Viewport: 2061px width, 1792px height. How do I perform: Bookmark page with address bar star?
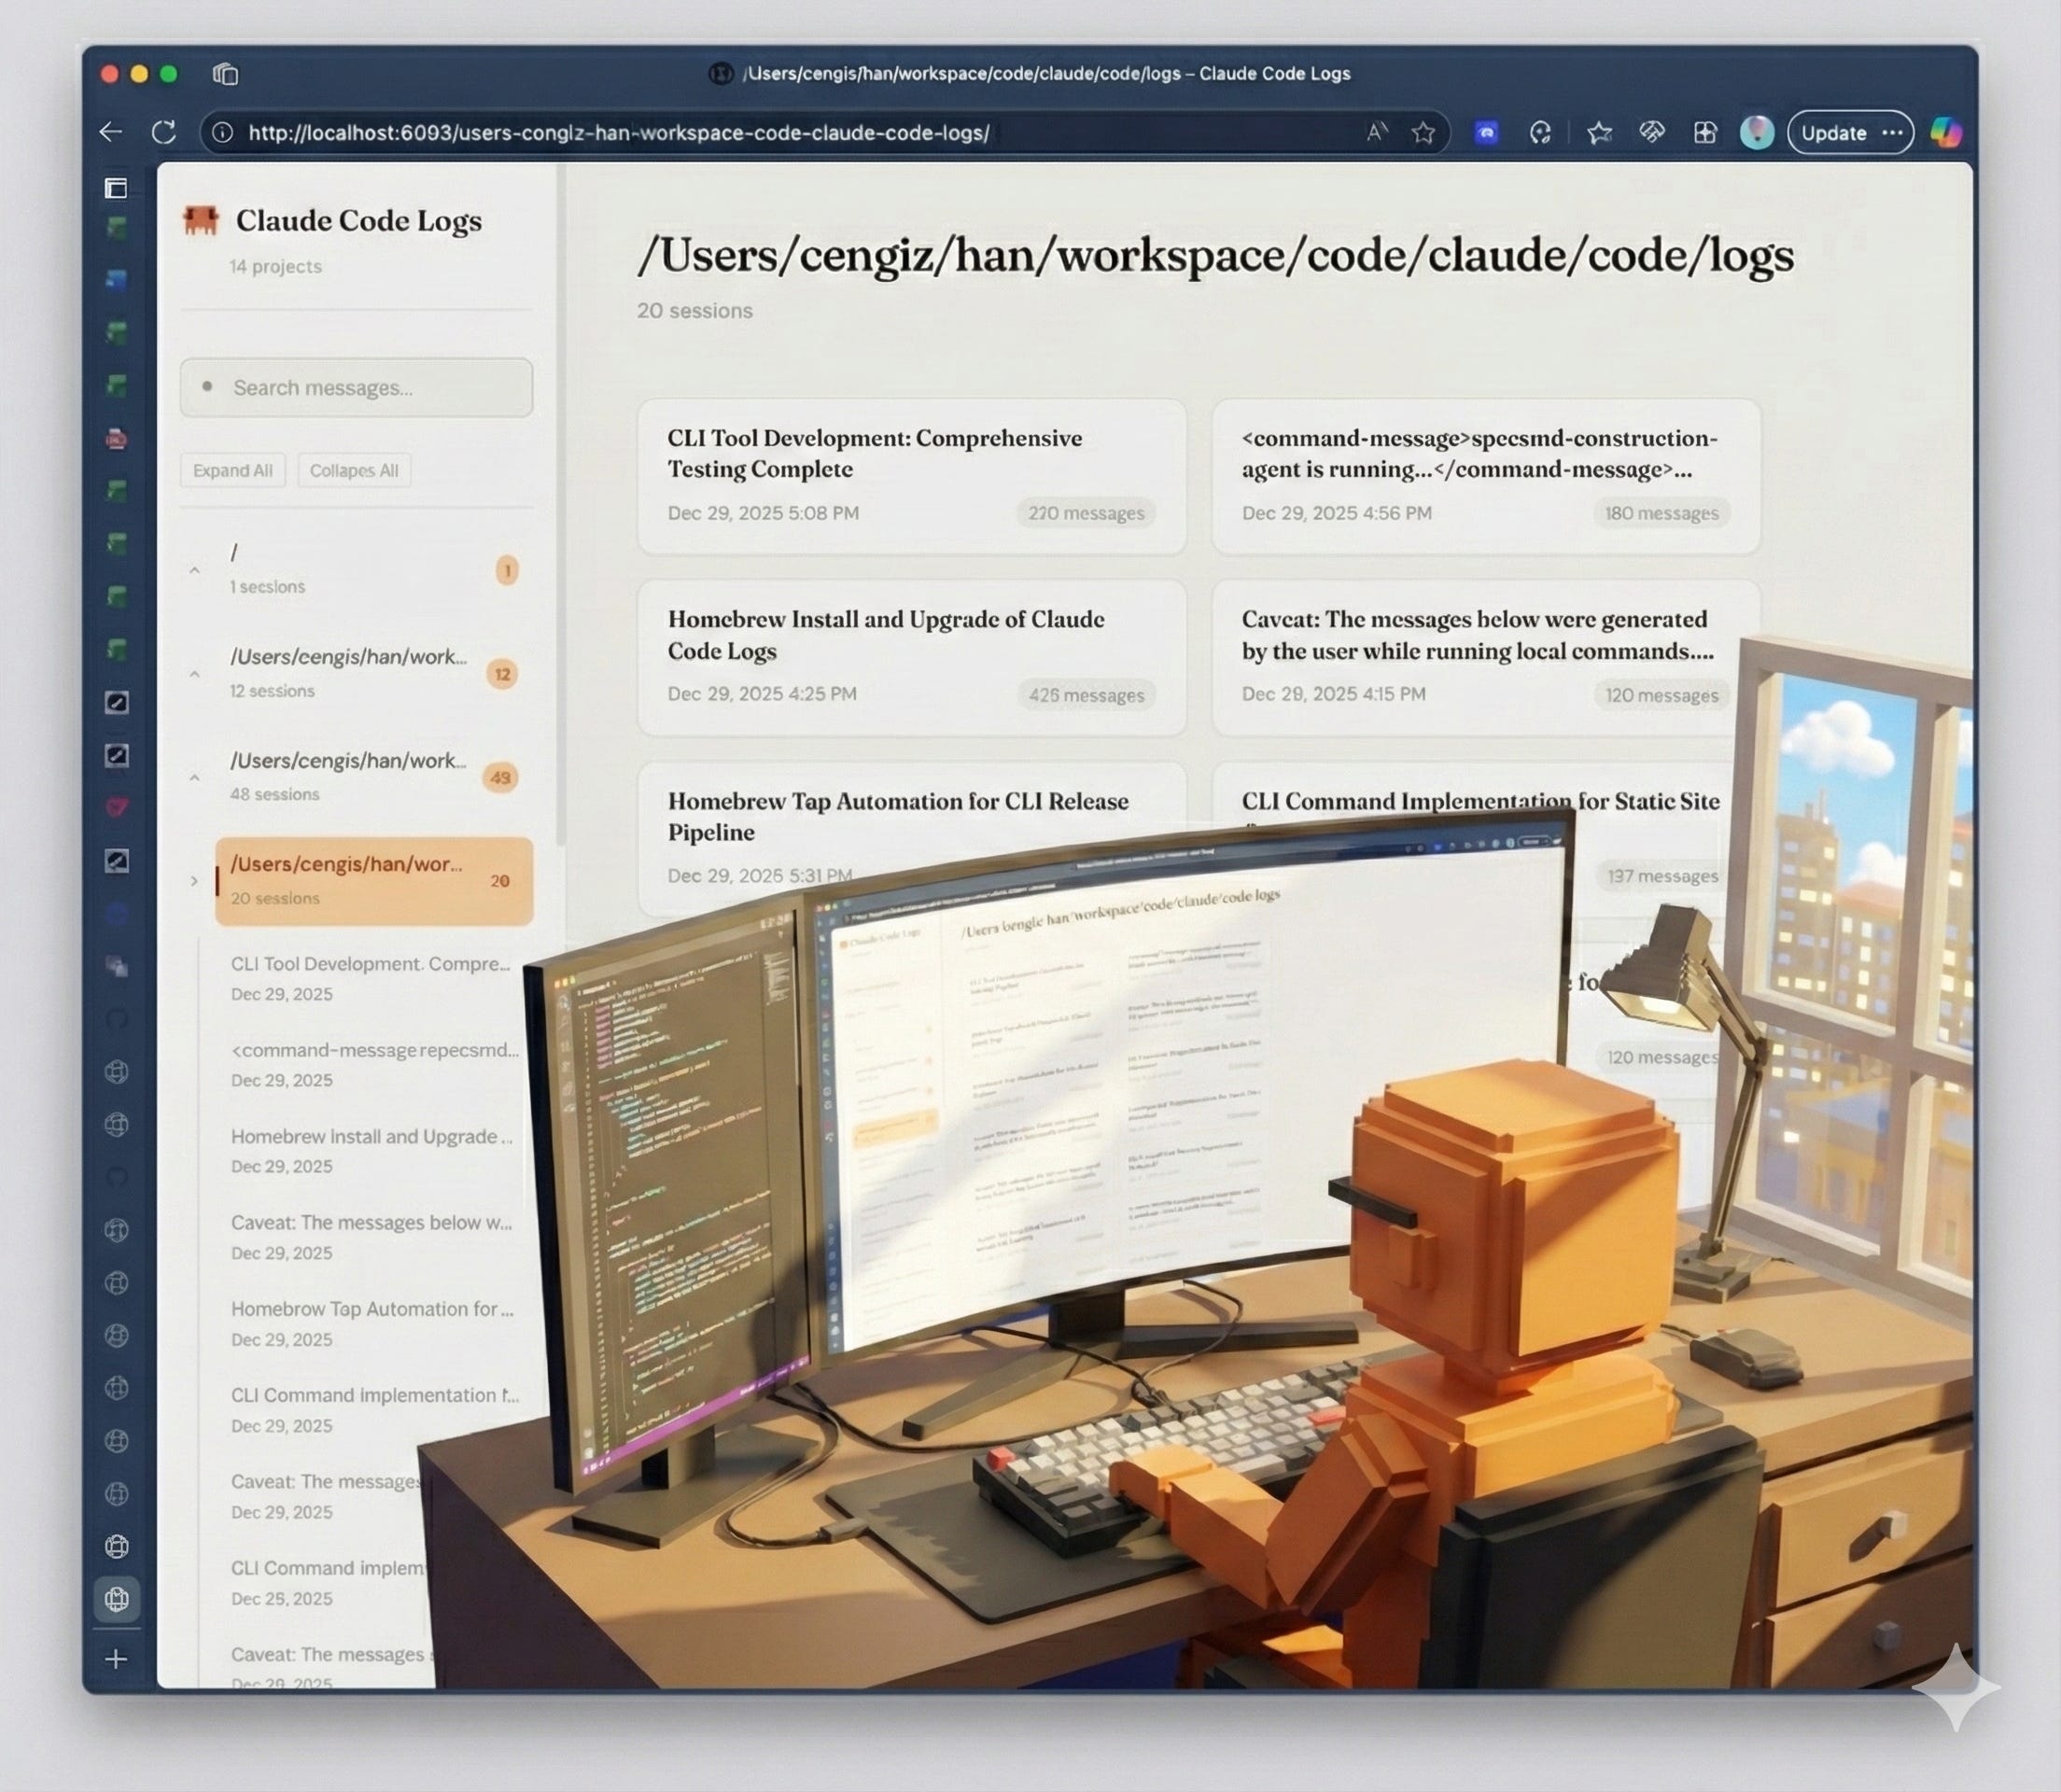(x=1423, y=133)
